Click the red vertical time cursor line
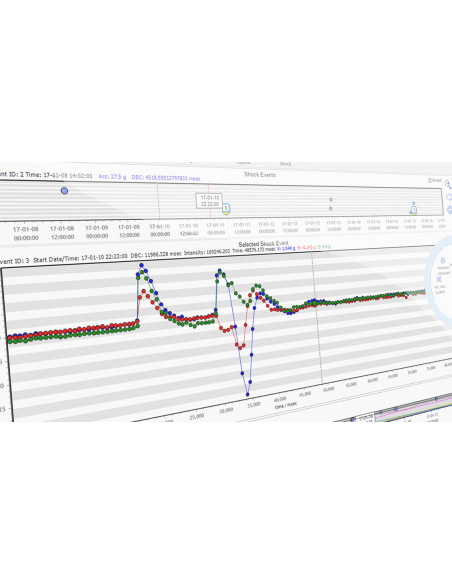The height and width of the screenshot is (584, 452). (209, 201)
